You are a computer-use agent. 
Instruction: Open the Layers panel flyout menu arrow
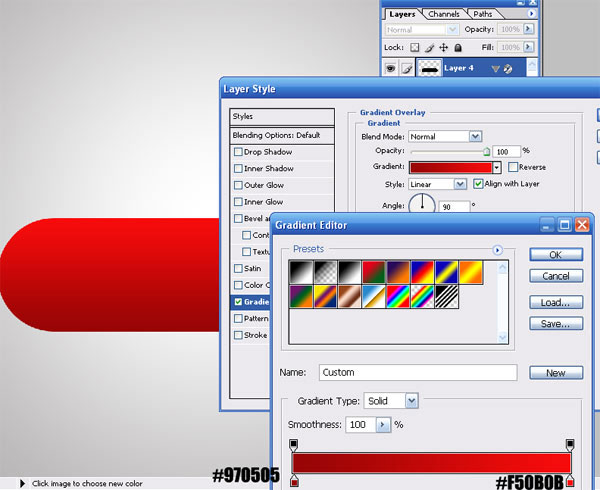[531, 14]
